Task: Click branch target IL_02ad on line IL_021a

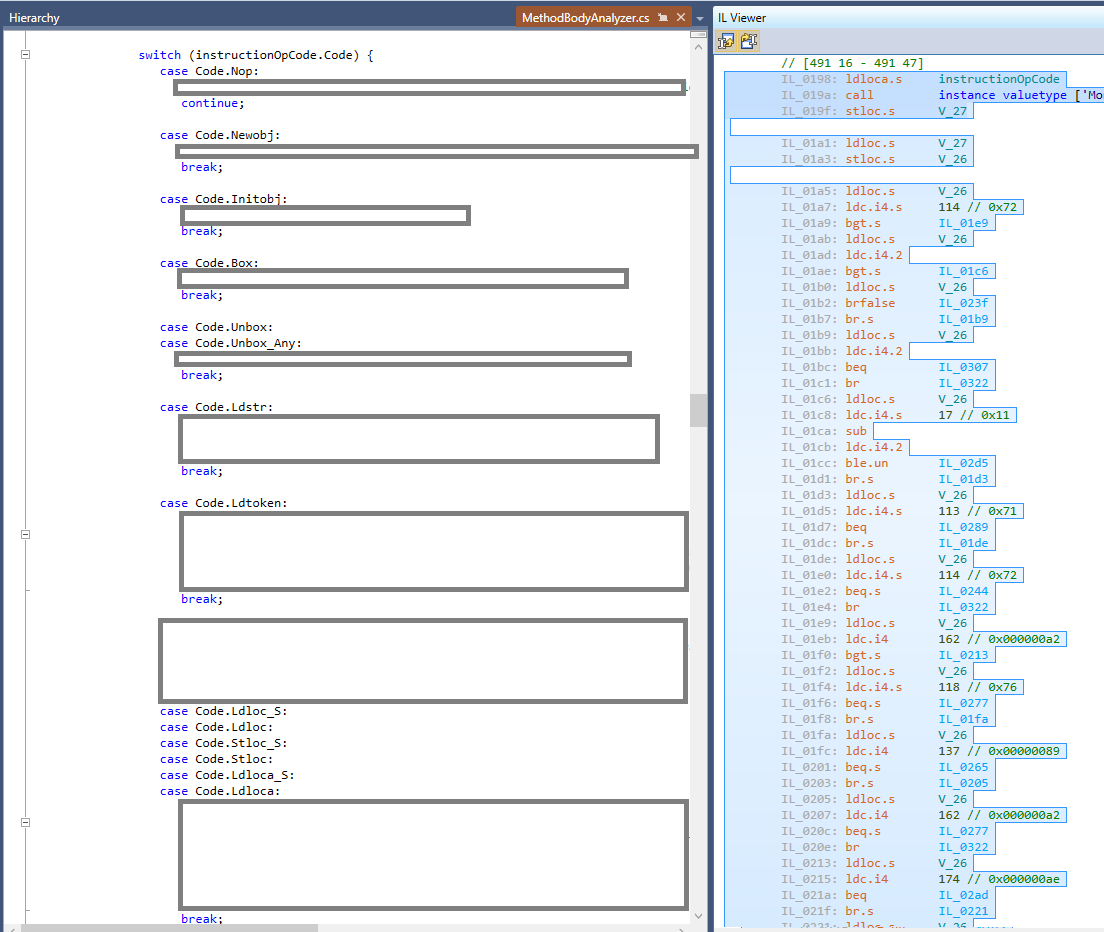Action: [963, 895]
